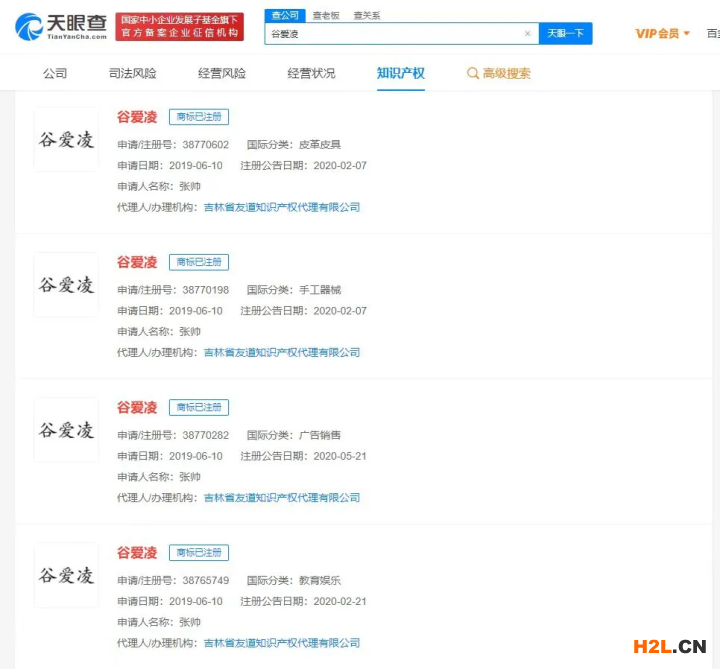Switch to the 查关系 search tab
Image resolution: width=720 pixels, height=669 pixels.
[367, 15]
